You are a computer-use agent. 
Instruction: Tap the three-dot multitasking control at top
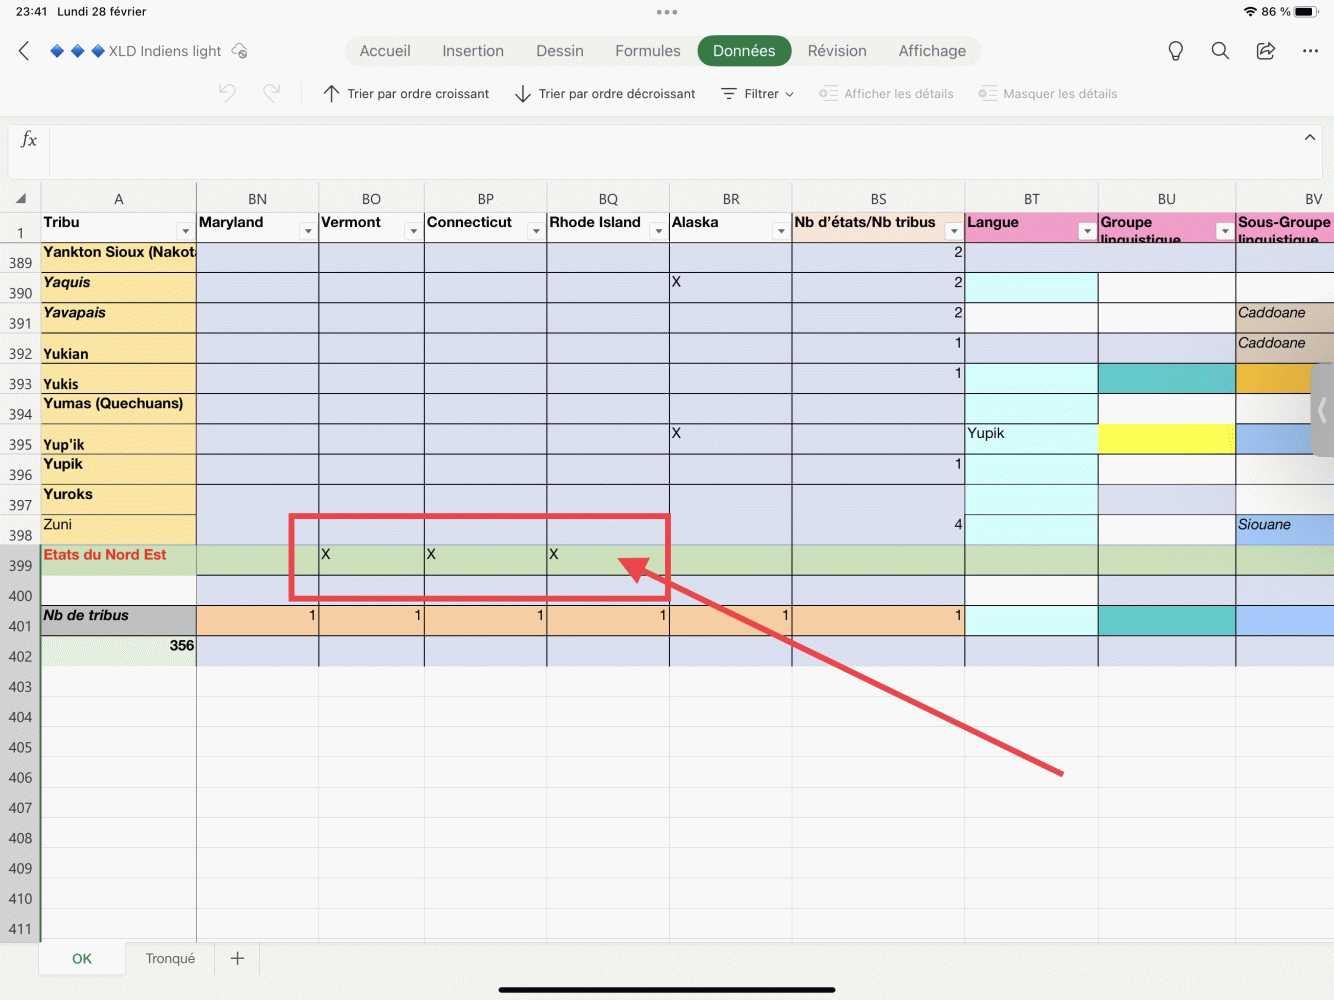pos(667,12)
